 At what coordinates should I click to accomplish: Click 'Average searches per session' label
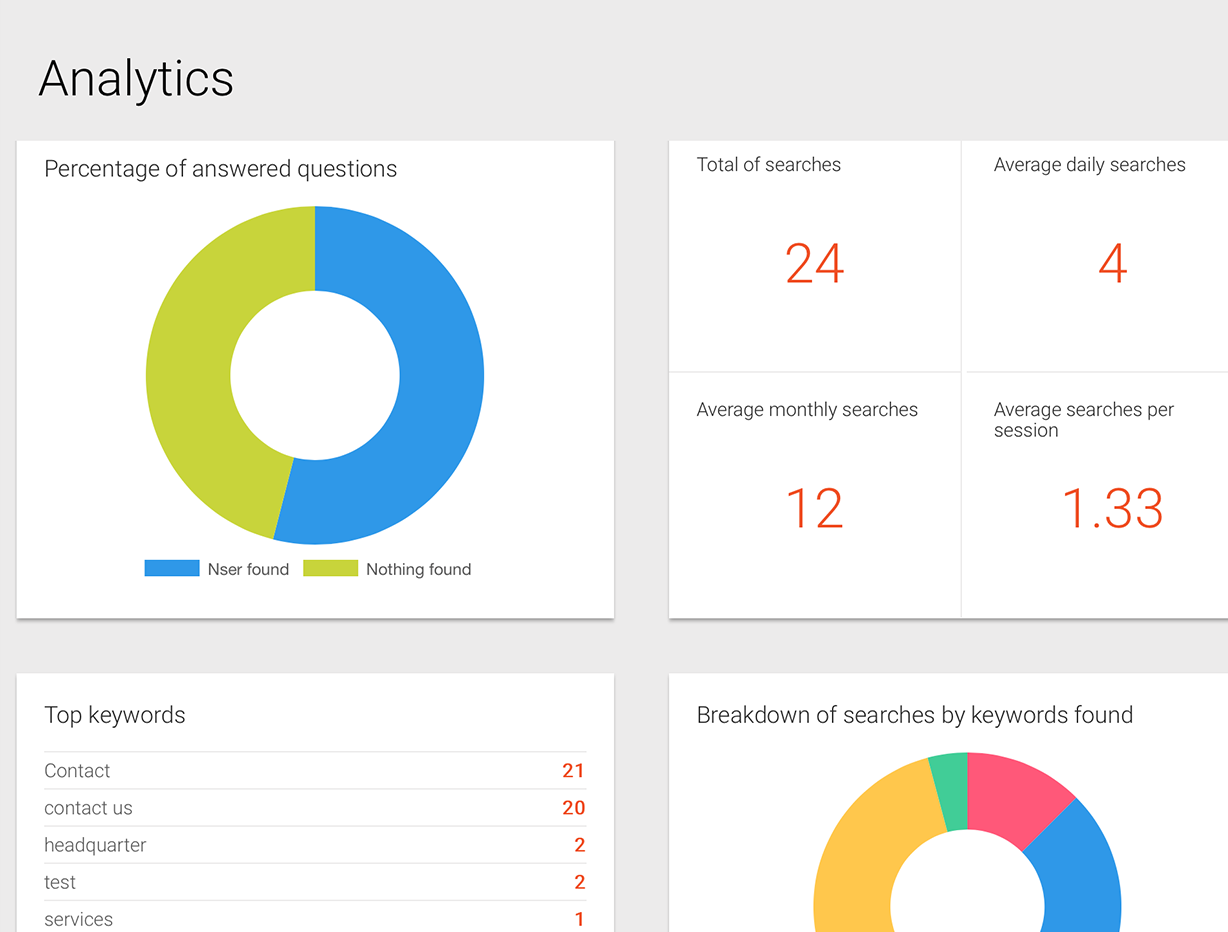point(1084,420)
